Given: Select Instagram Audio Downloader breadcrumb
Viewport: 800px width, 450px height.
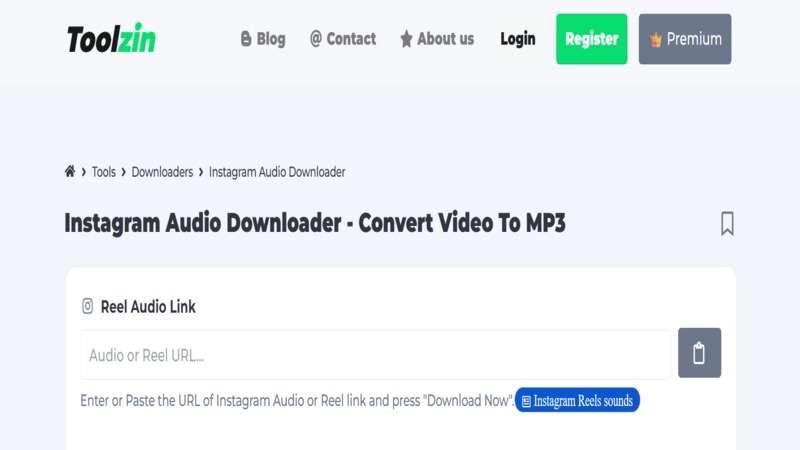Looking at the screenshot, I should (277, 172).
